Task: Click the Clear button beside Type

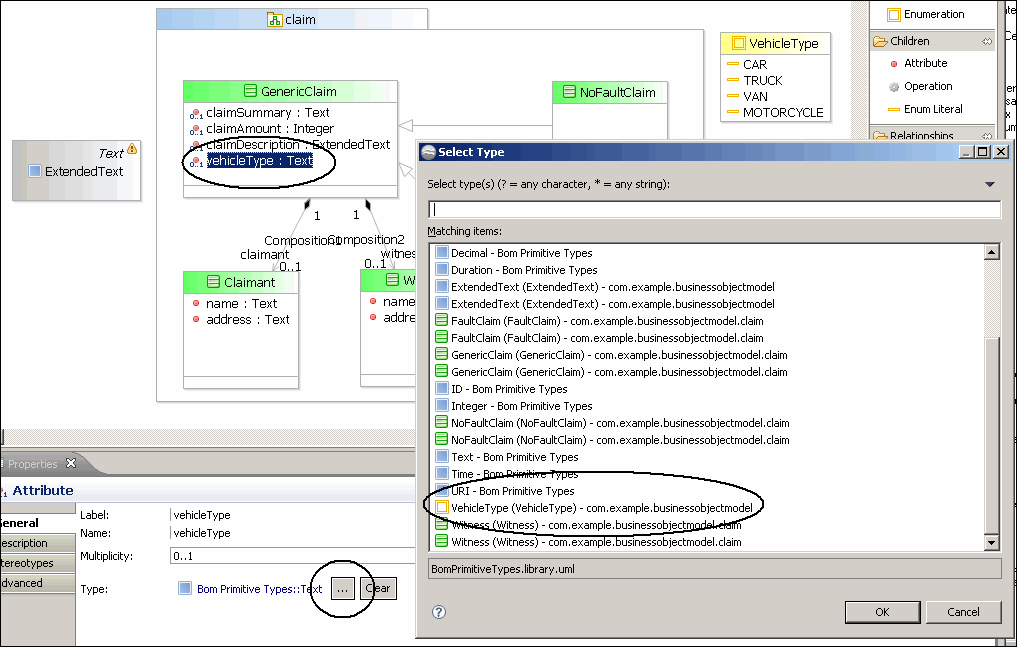Action: tap(378, 589)
